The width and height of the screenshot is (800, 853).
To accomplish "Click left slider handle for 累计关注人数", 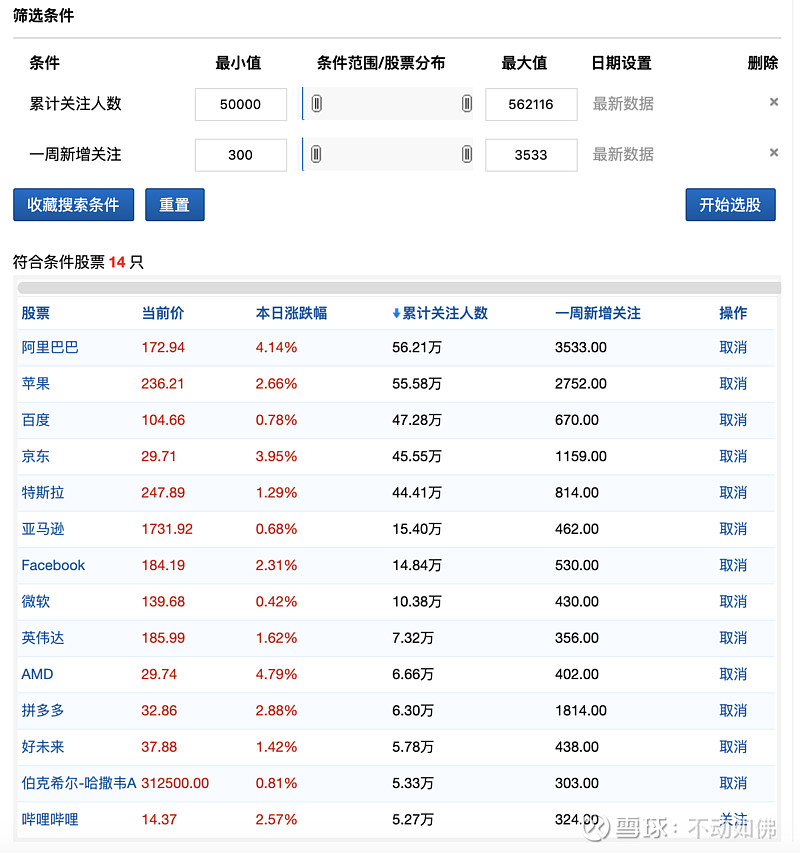I will [317, 103].
